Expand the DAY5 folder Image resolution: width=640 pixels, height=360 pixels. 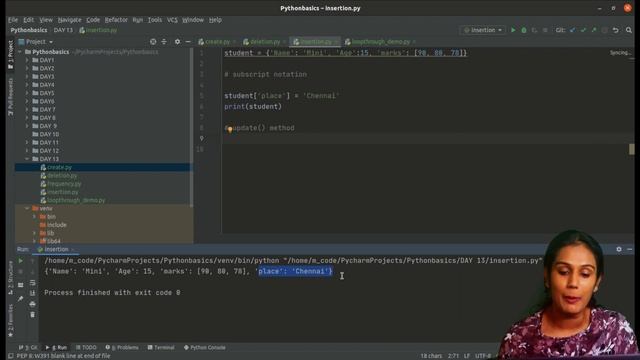pos(27,93)
